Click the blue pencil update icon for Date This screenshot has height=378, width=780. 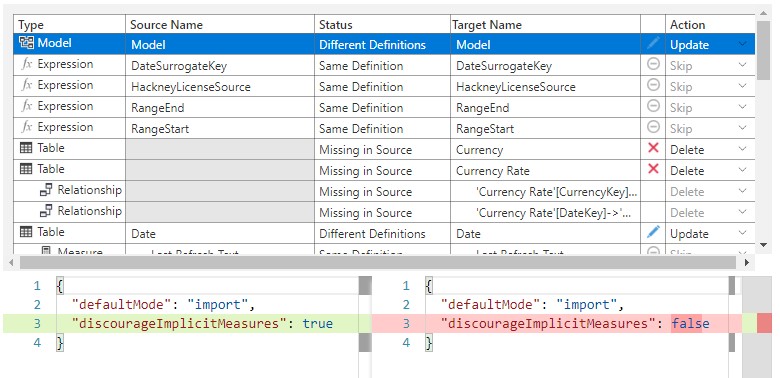pos(653,232)
